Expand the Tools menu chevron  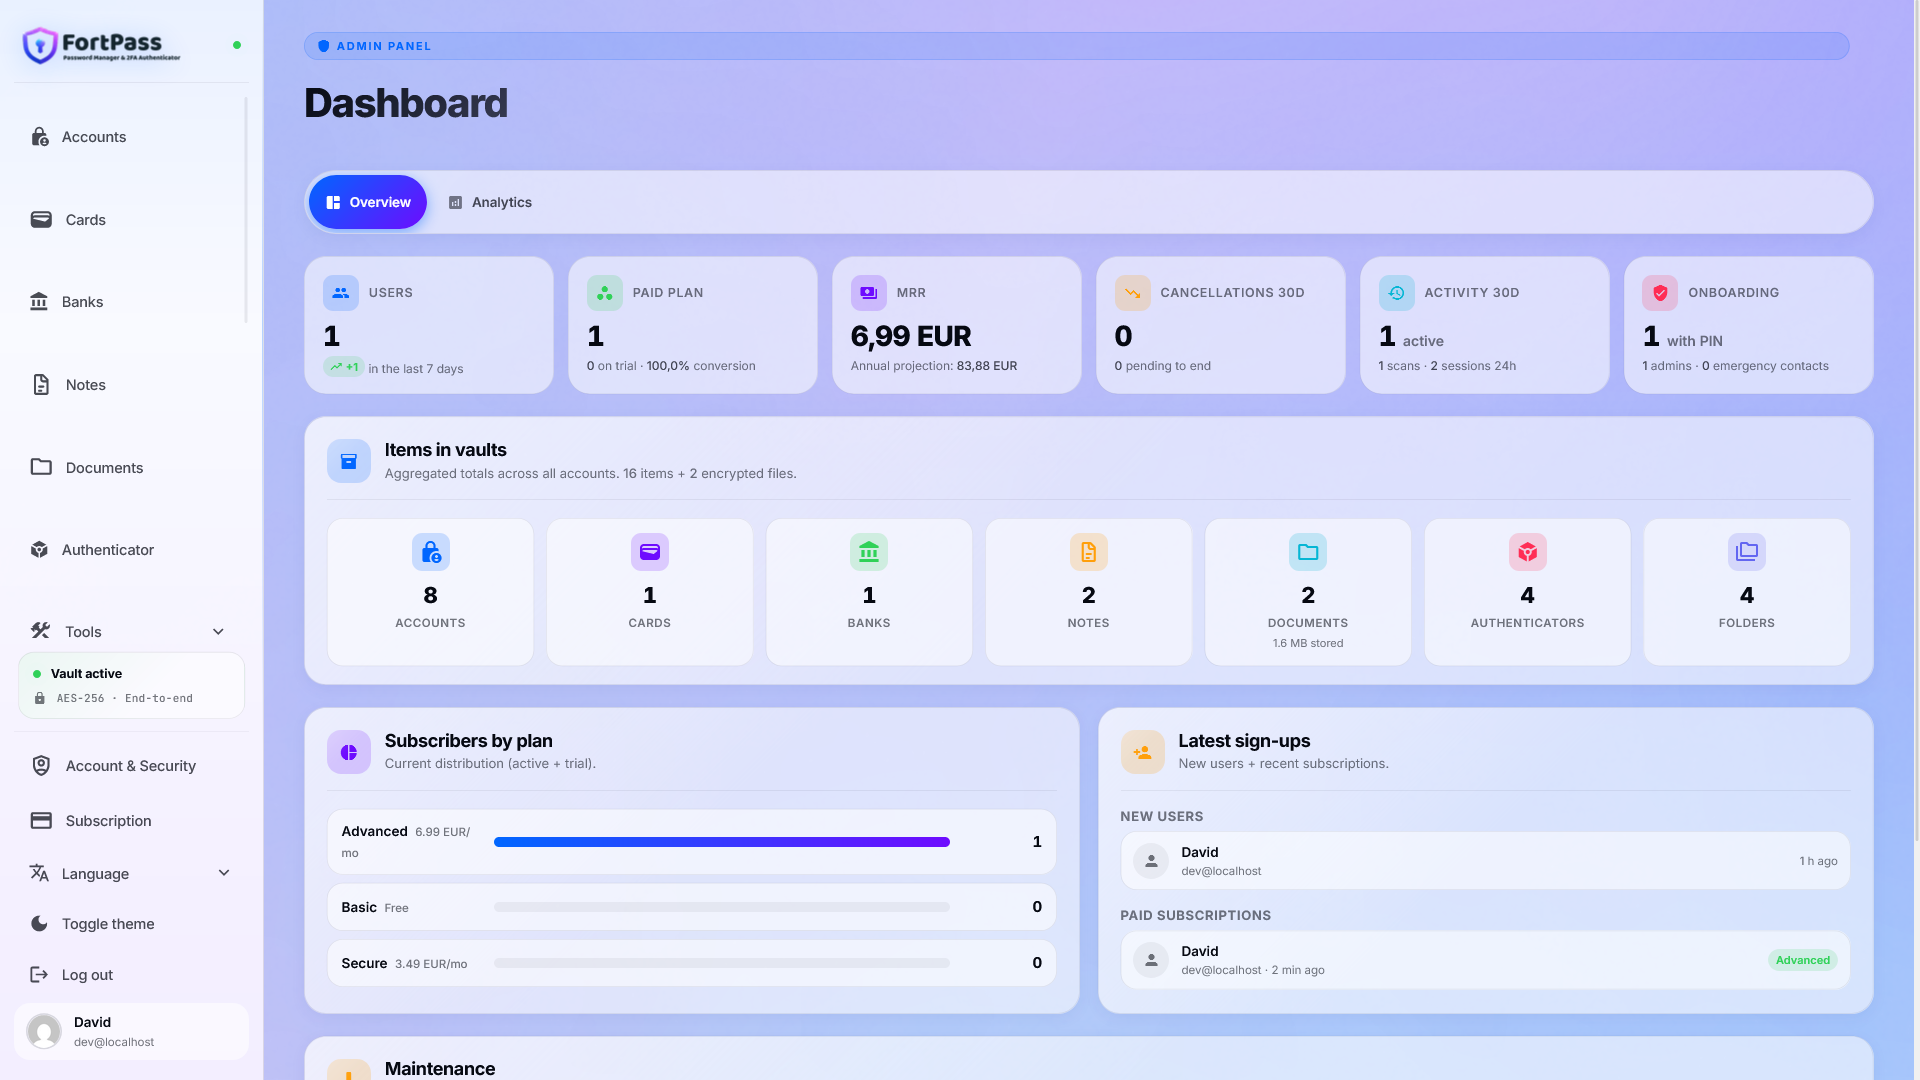218,632
